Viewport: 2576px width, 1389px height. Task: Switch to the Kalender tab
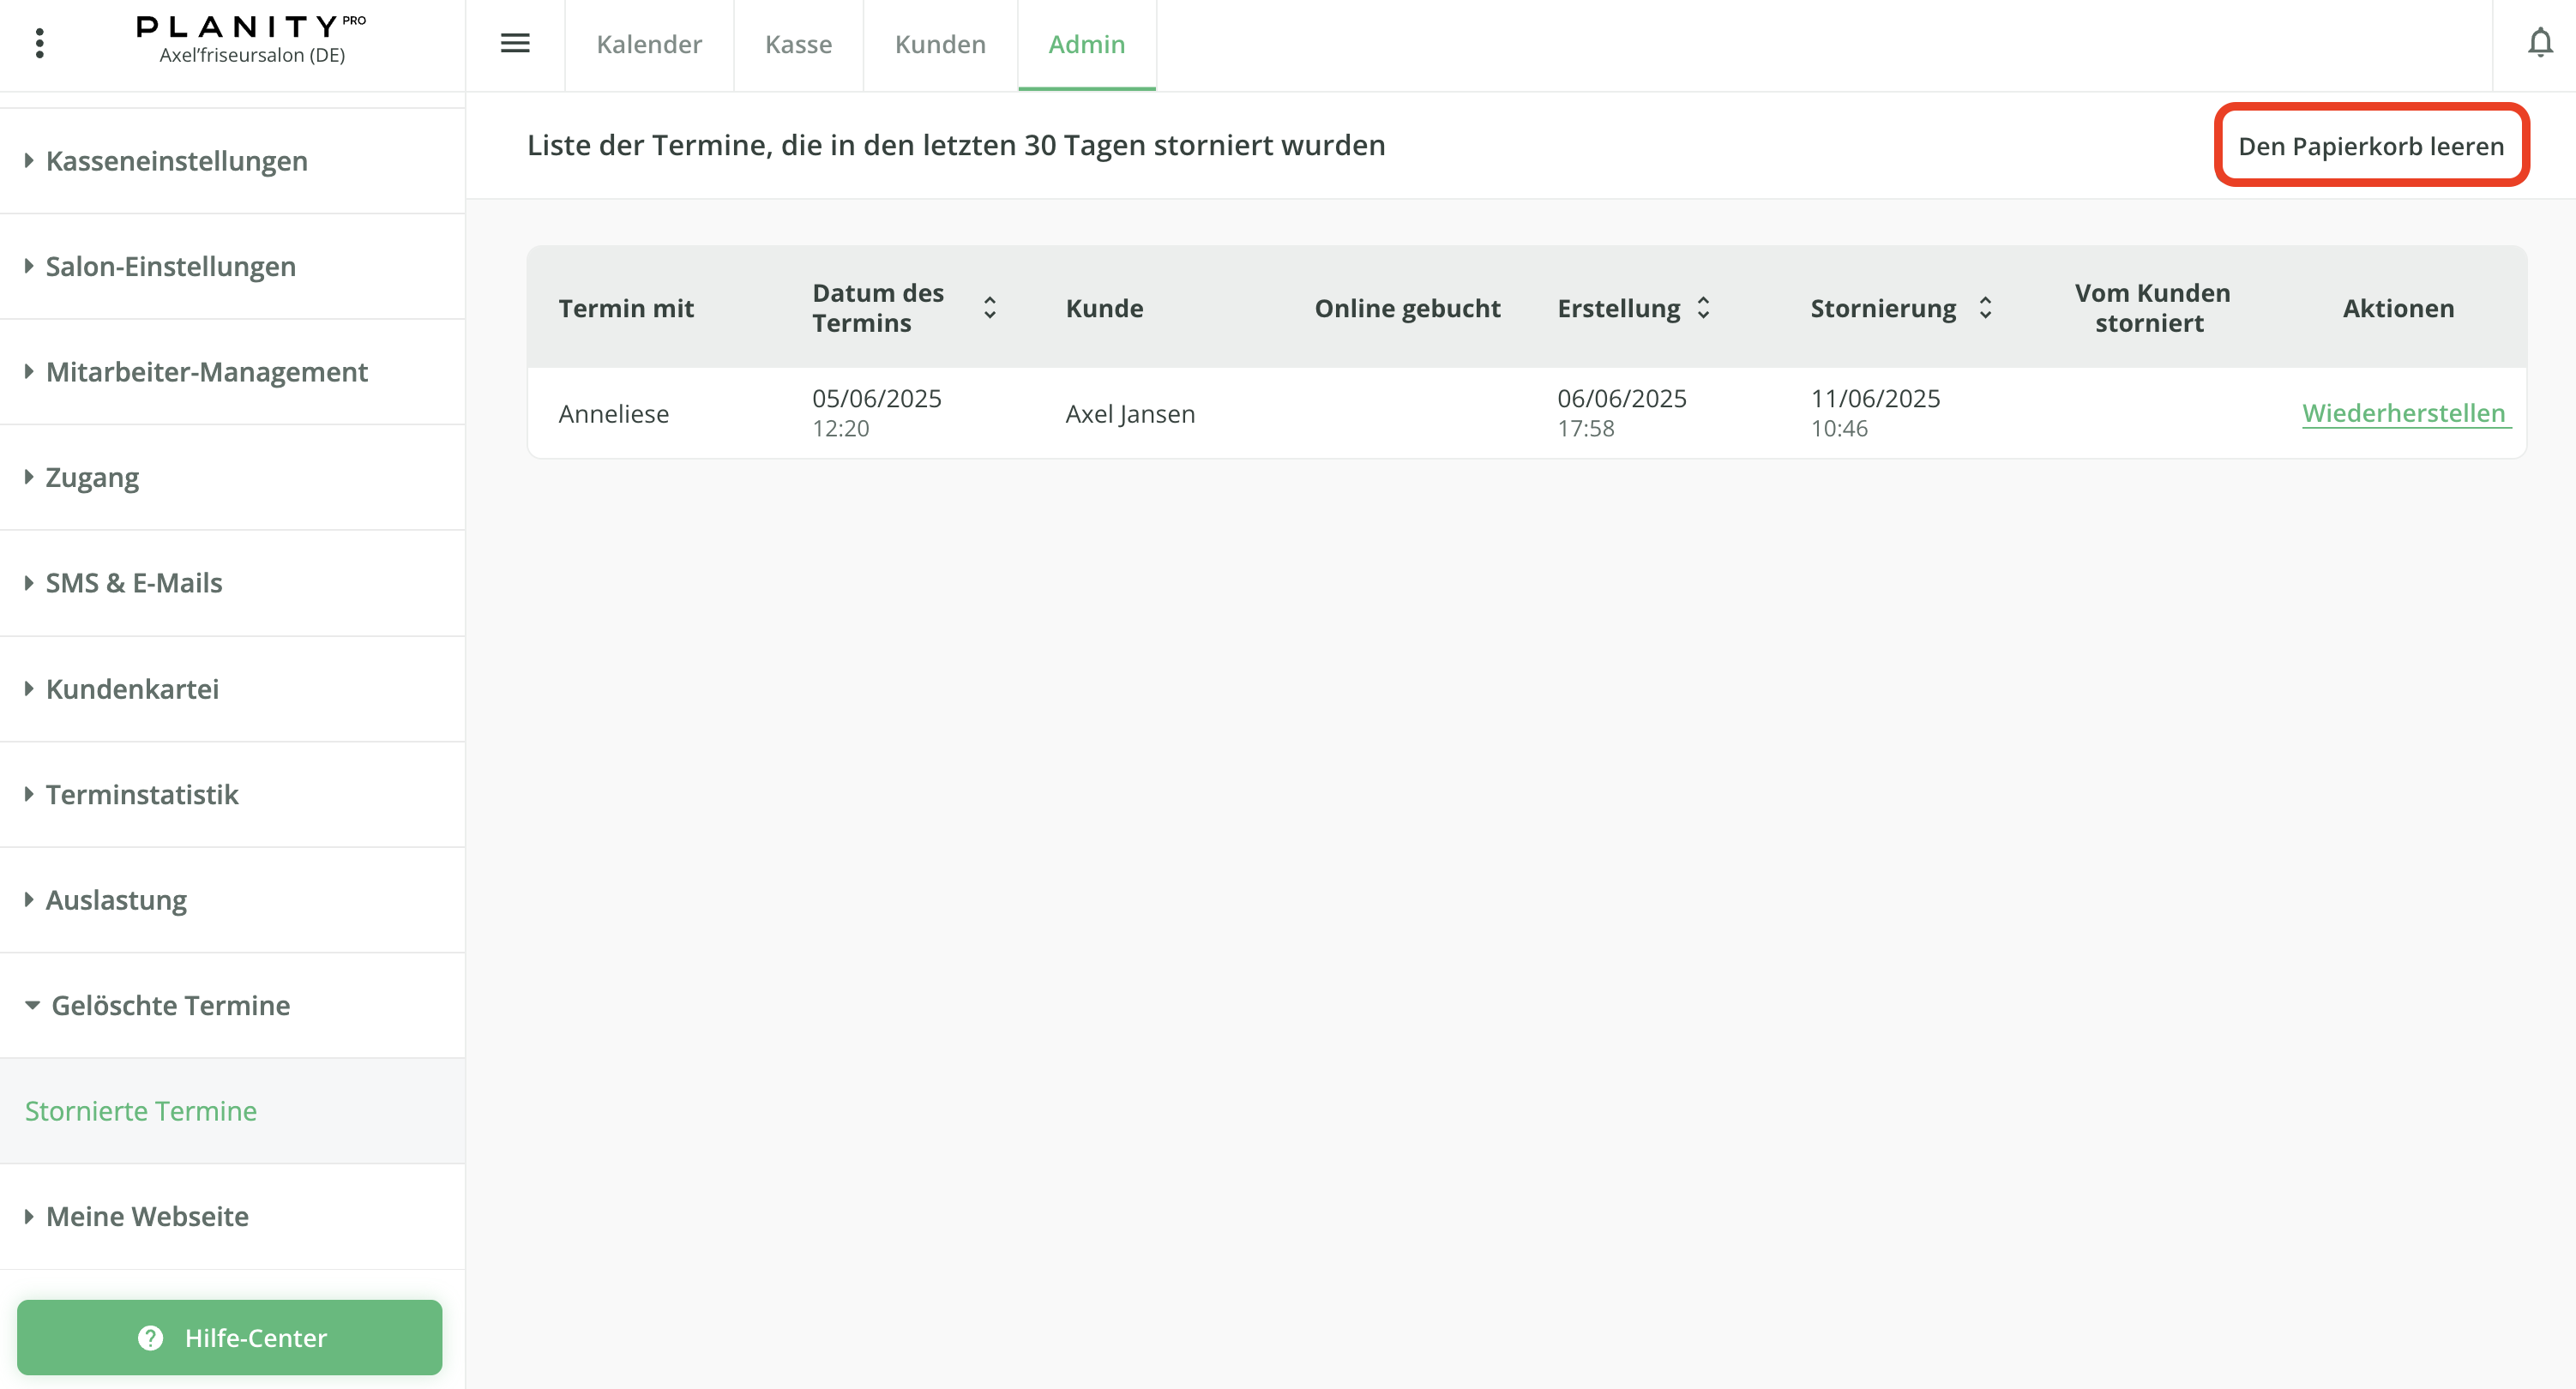click(x=649, y=44)
